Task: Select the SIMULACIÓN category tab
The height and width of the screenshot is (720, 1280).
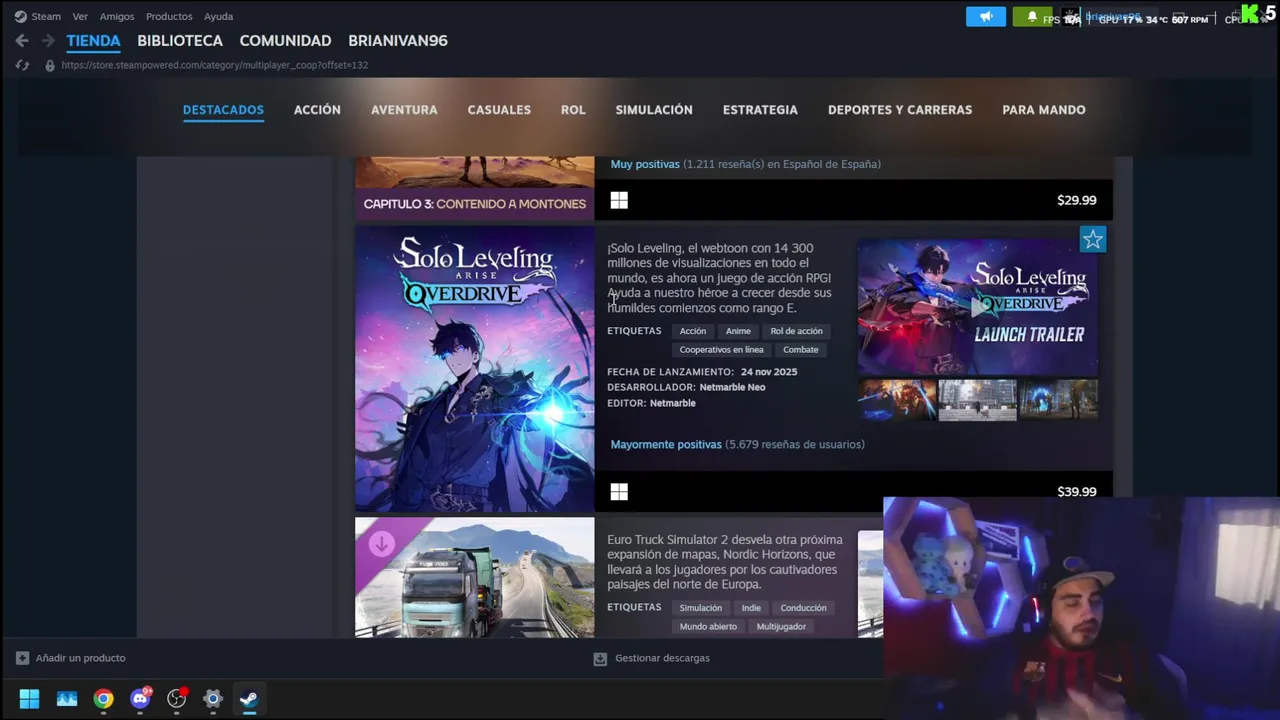Action: click(x=654, y=110)
